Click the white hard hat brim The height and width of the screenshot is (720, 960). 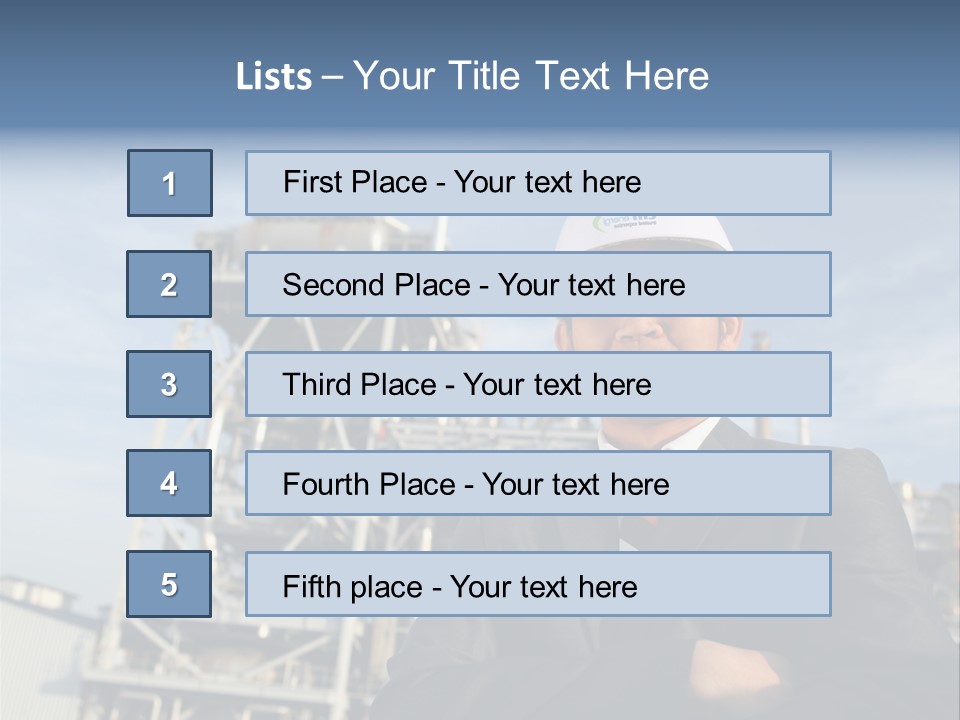(x=643, y=245)
